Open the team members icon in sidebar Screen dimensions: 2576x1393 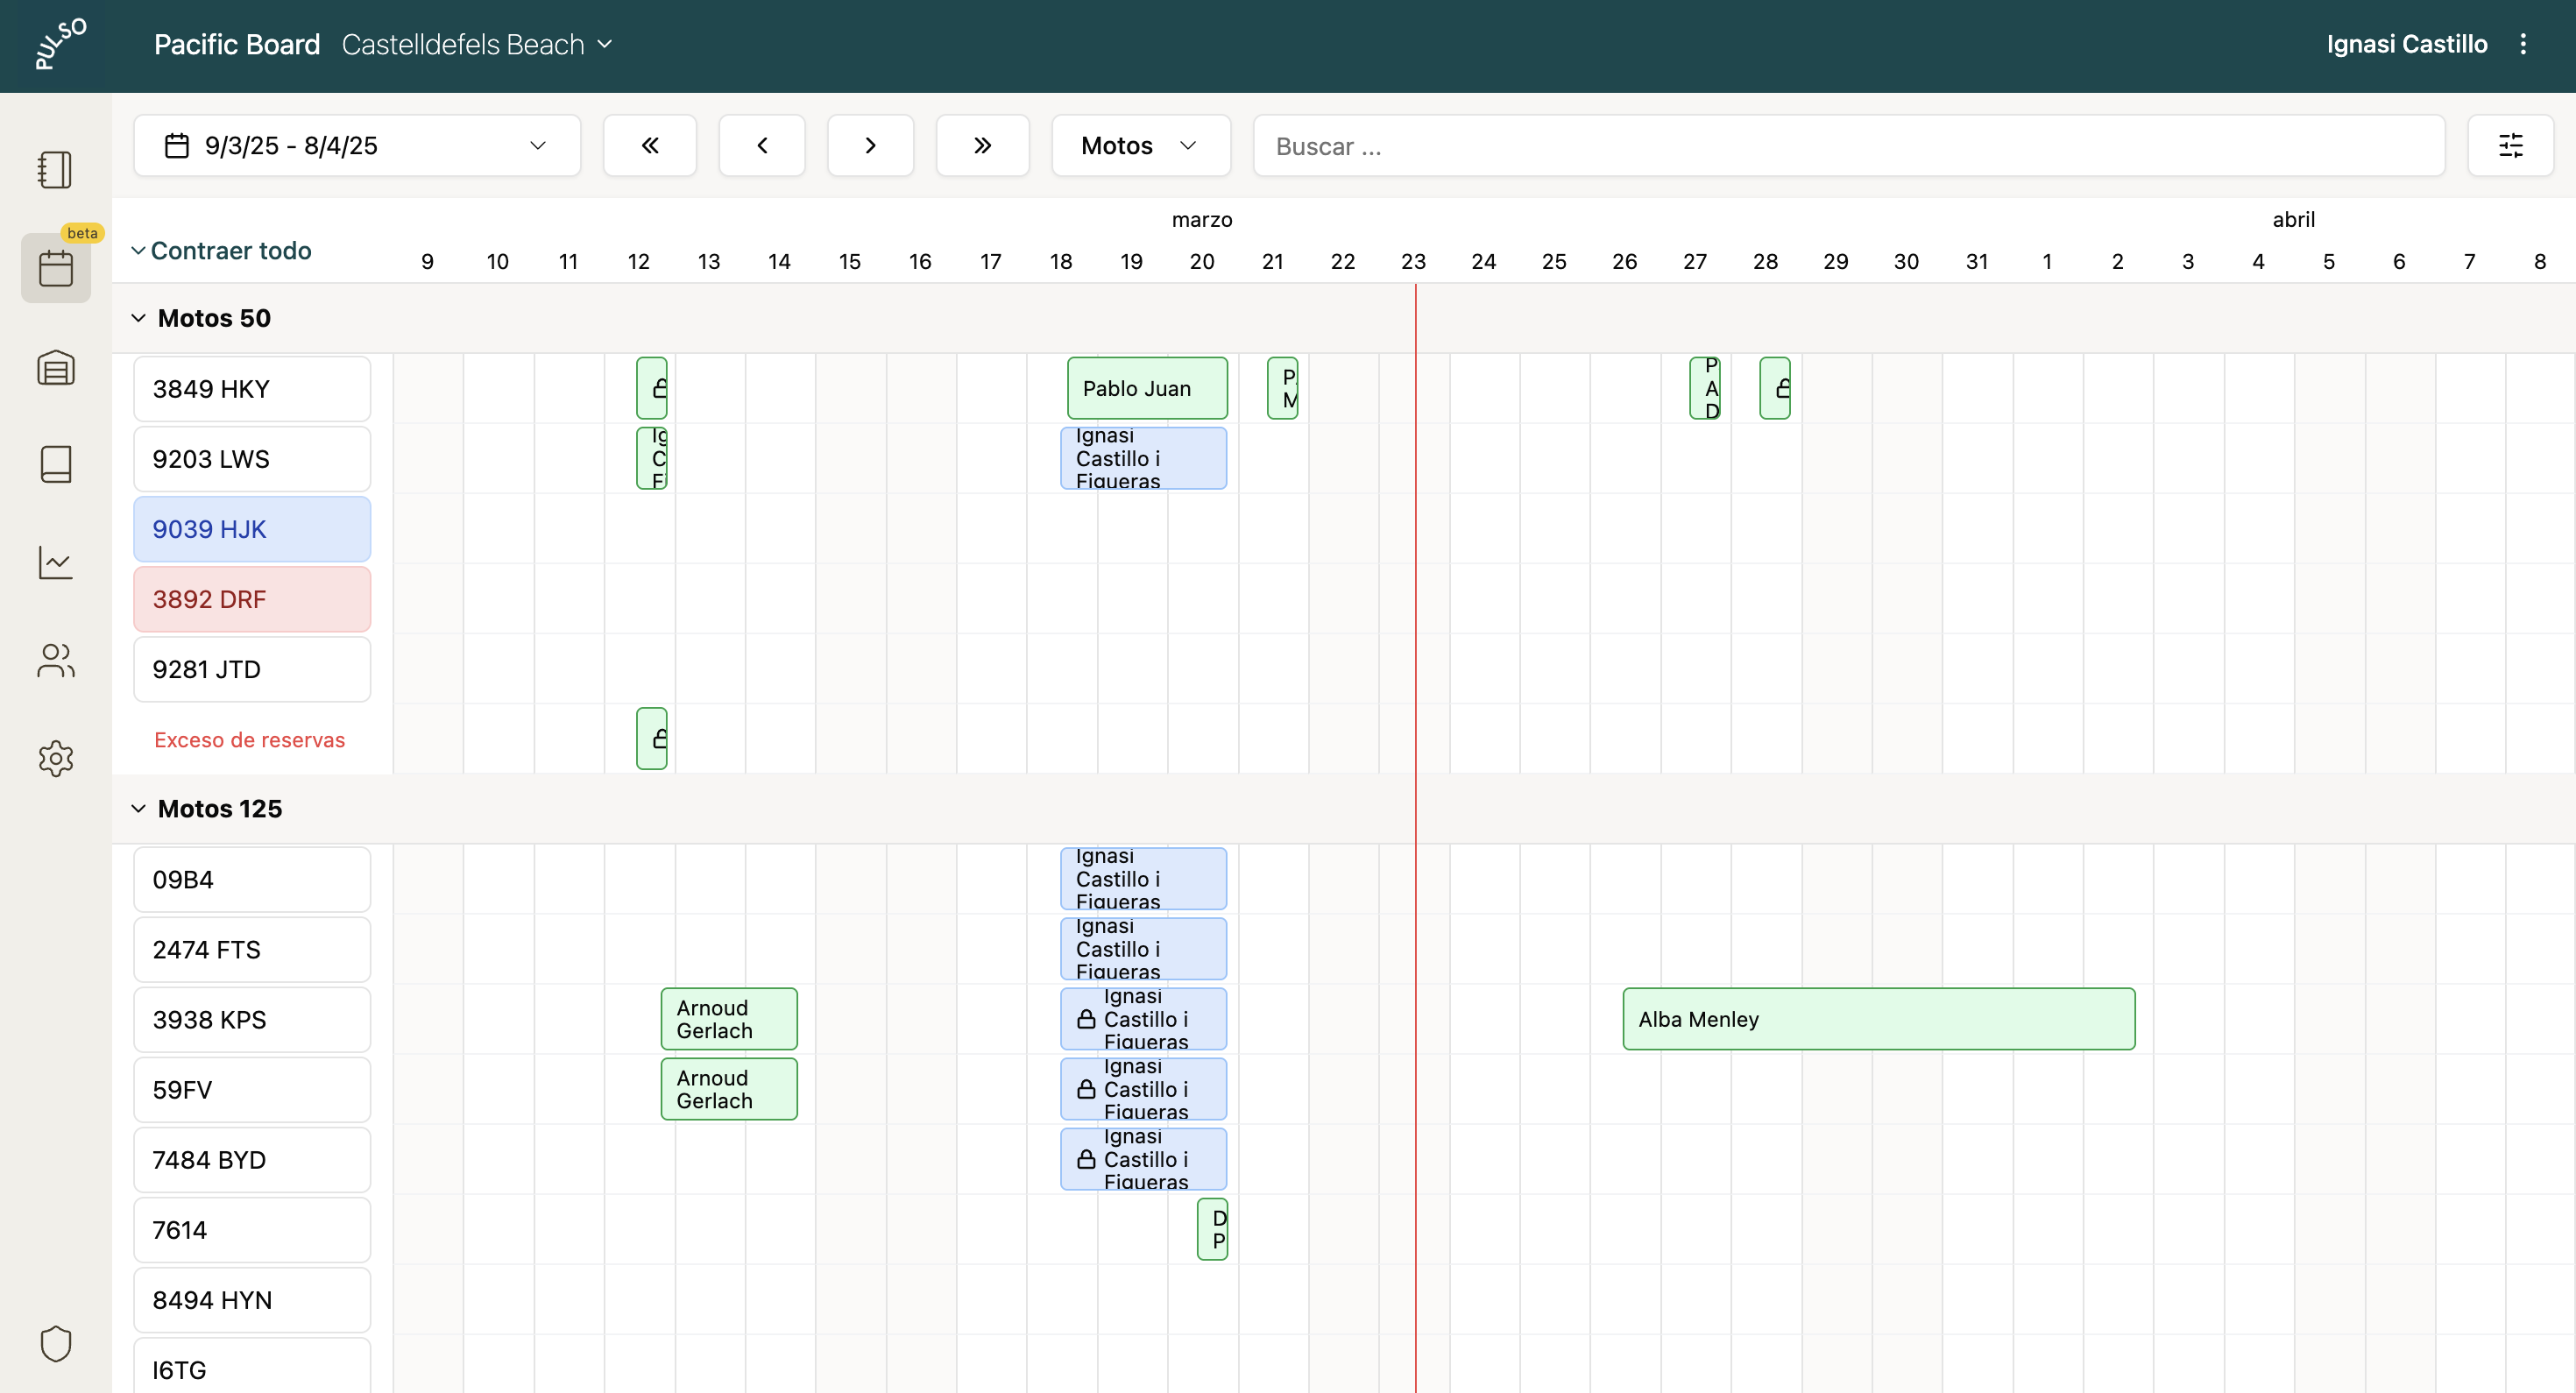pyautogui.click(x=55, y=660)
